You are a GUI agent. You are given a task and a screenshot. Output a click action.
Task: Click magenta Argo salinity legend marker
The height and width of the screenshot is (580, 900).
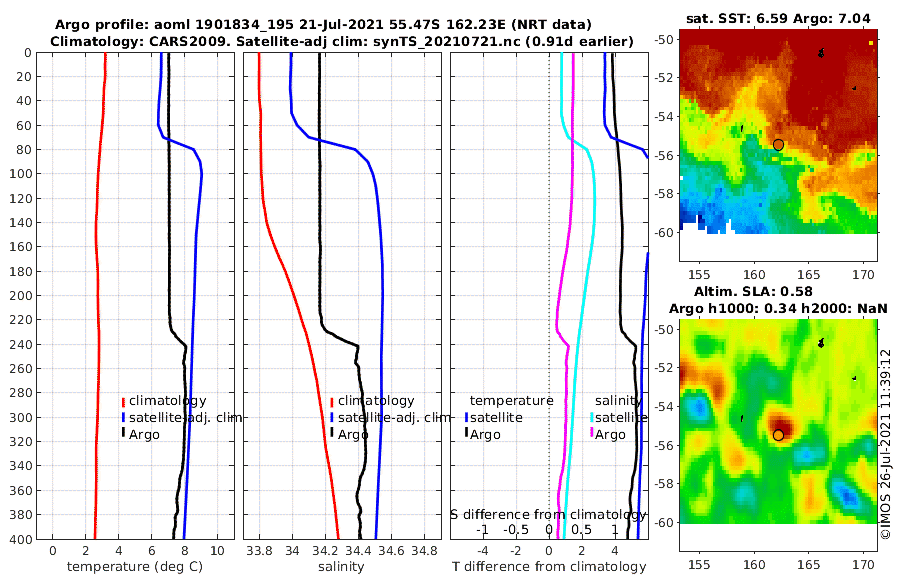pos(592,433)
